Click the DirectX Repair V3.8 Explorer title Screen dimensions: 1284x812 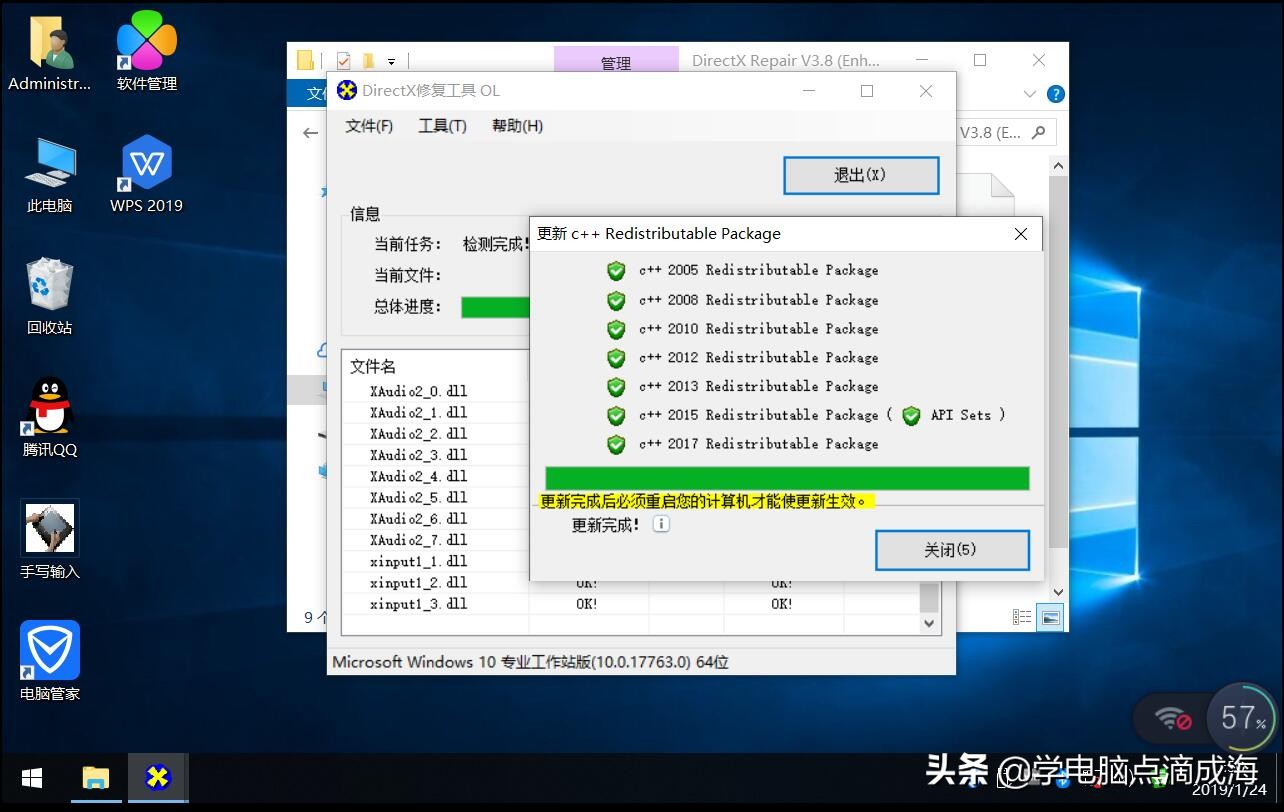coord(786,60)
